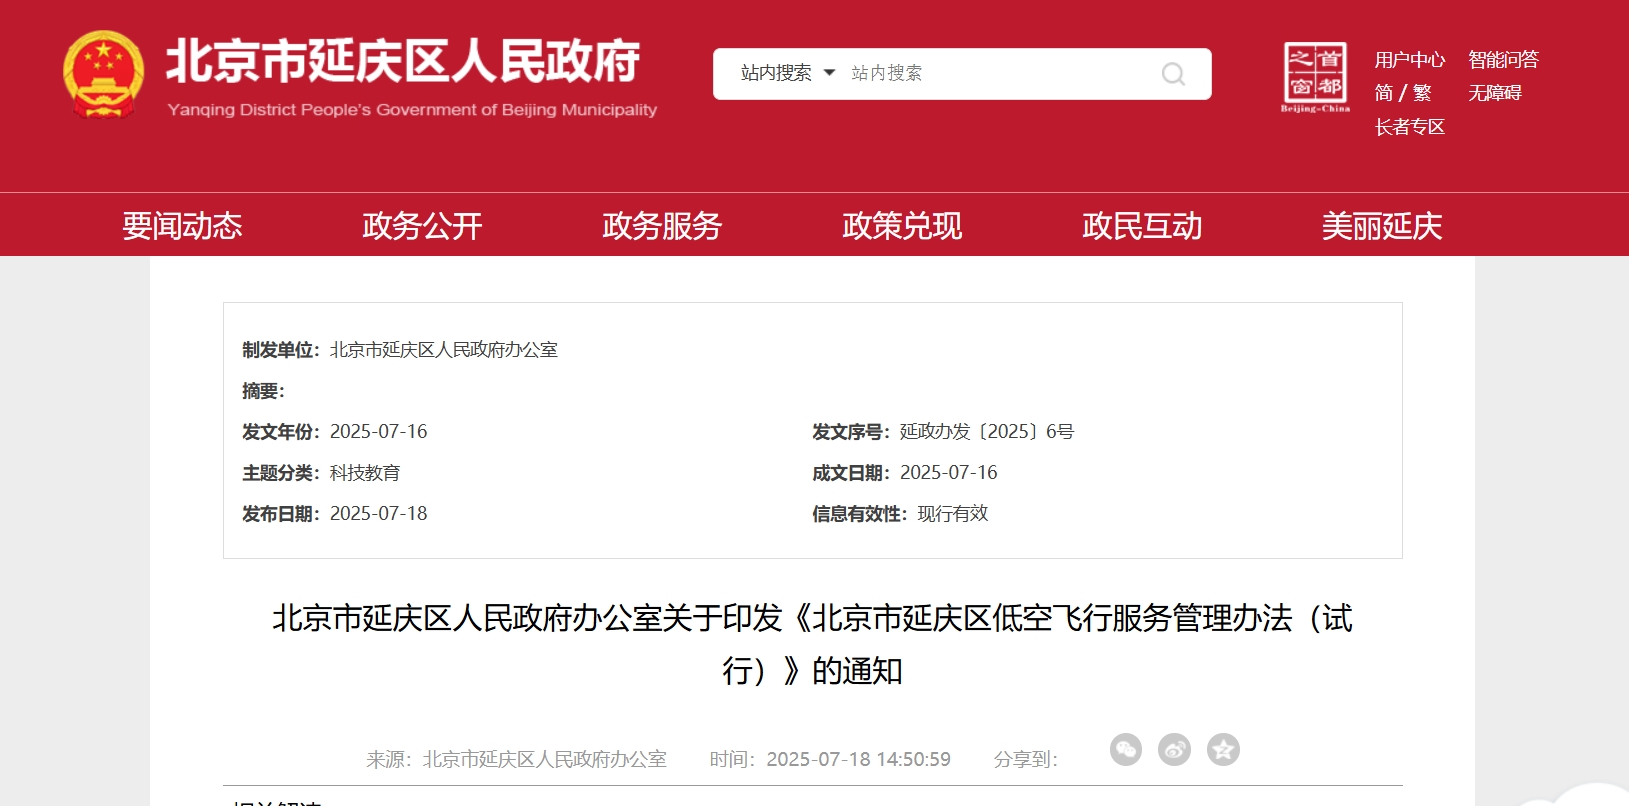Click the national emblem logo
The width and height of the screenshot is (1629, 806).
[x=103, y=75]
